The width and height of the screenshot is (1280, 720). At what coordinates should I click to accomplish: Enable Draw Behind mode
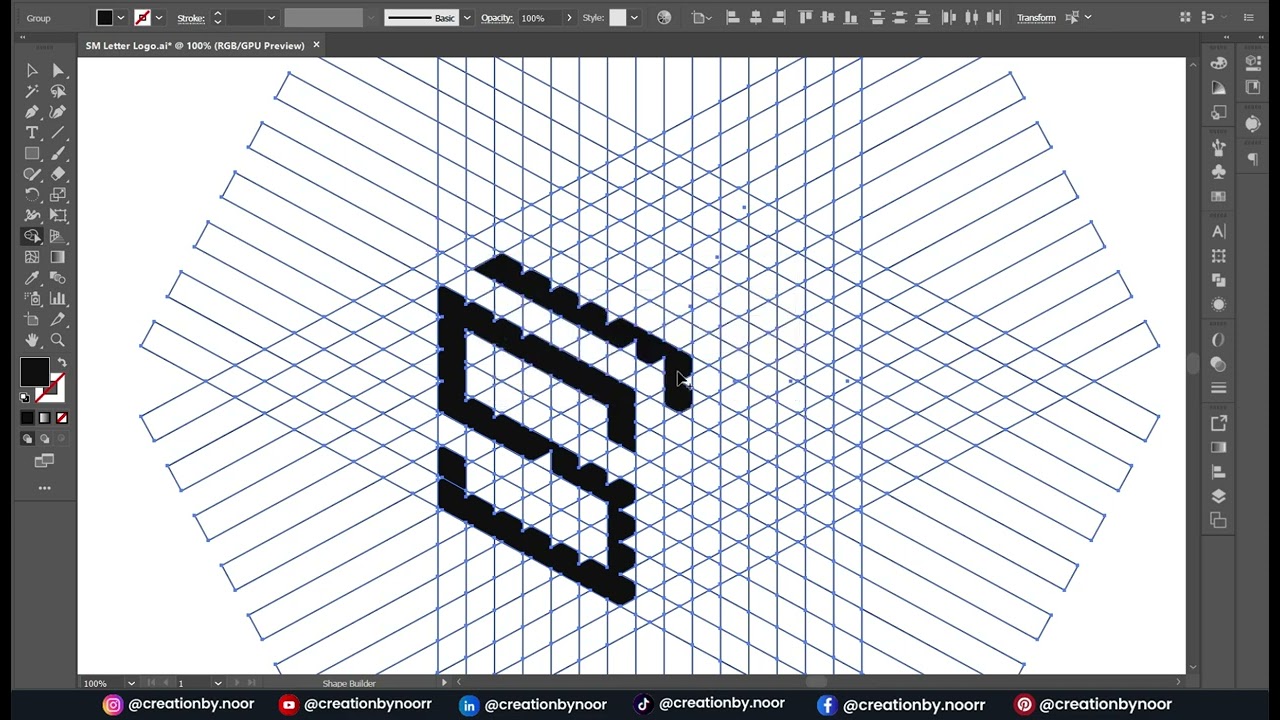click(x=45, y=439)
